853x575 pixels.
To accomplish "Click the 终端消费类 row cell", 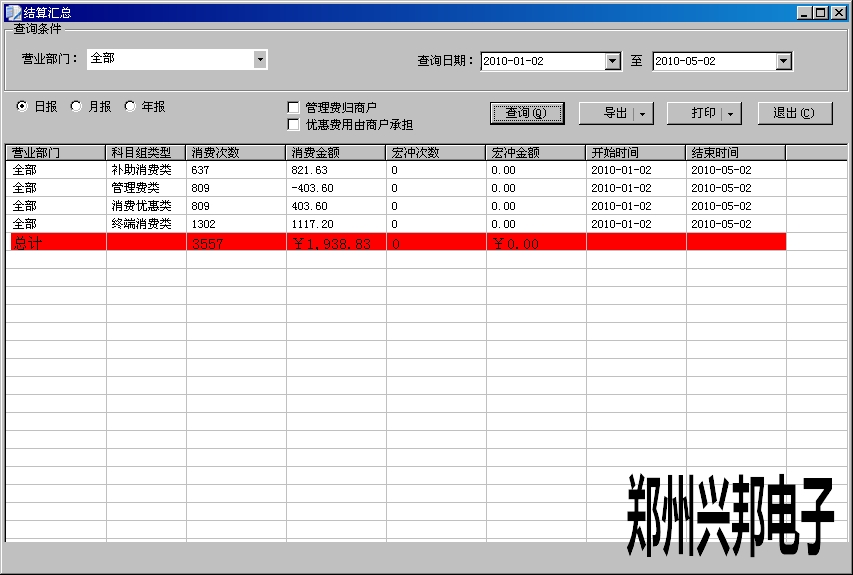I will [x=141, y=224].
